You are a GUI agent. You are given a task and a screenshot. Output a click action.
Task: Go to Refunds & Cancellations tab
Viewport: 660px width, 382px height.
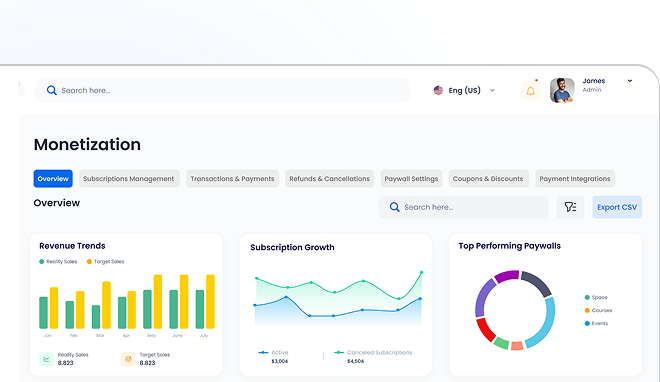click(330, 179)
